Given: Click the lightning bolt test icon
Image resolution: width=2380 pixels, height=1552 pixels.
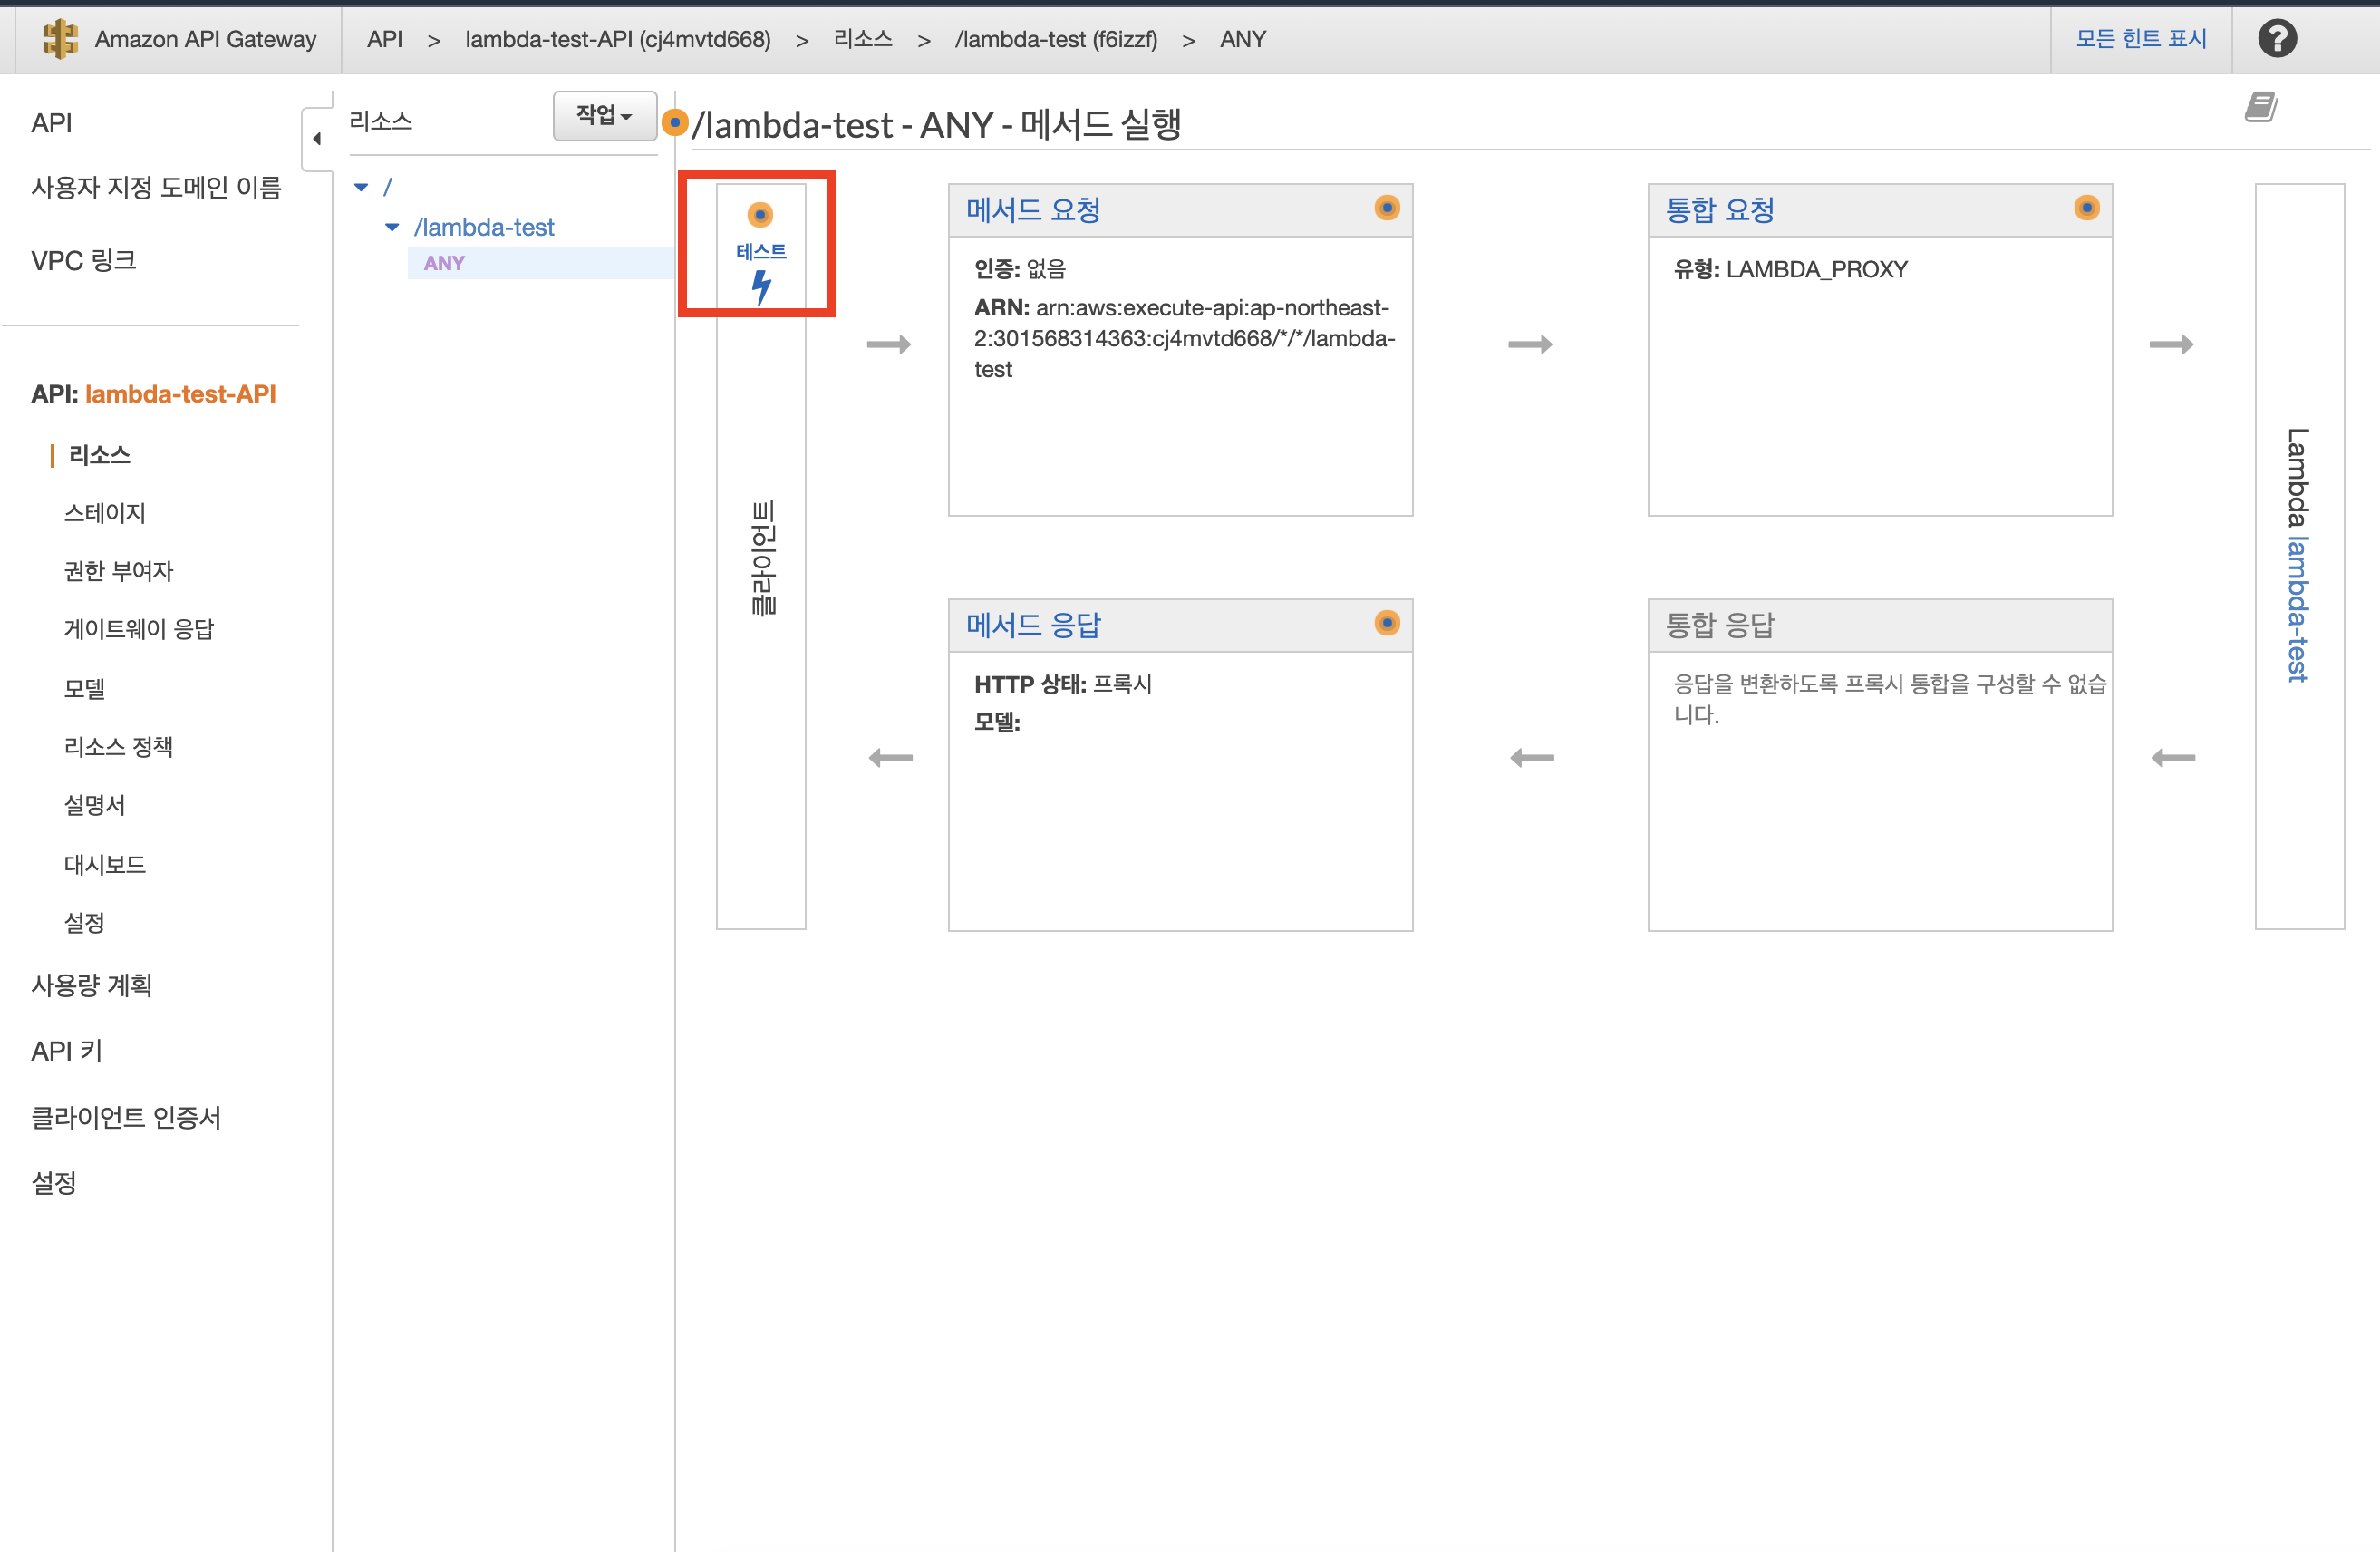Looking at the screenshot, I should click(x=761, y=287).
